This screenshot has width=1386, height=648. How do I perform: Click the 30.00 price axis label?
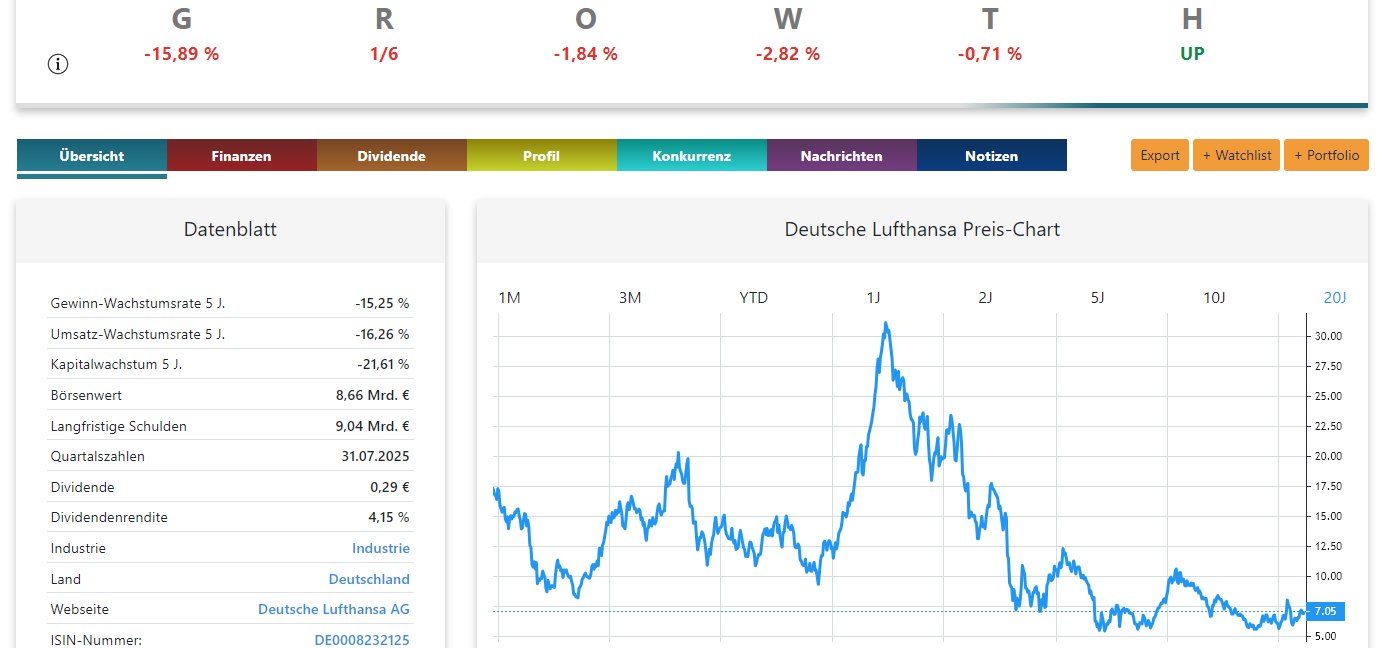click(1328, 336)
